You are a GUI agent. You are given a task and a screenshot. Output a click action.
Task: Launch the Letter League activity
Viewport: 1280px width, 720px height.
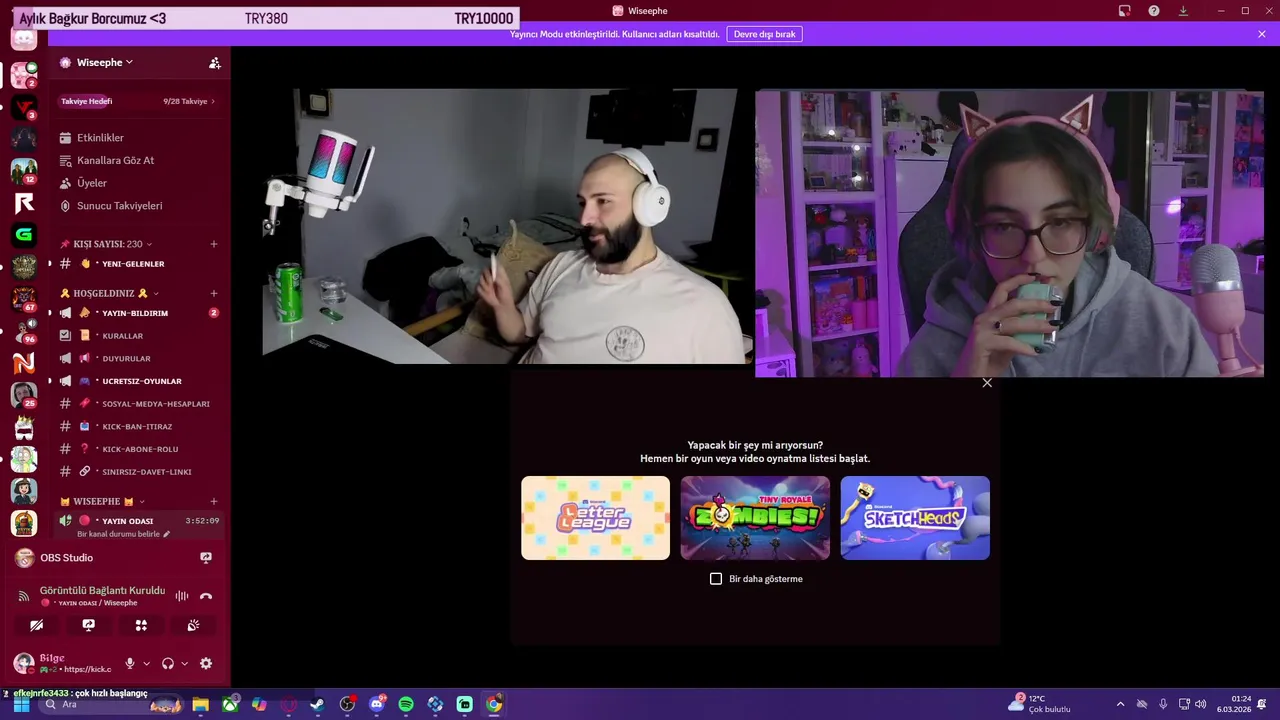pos(595,518)
